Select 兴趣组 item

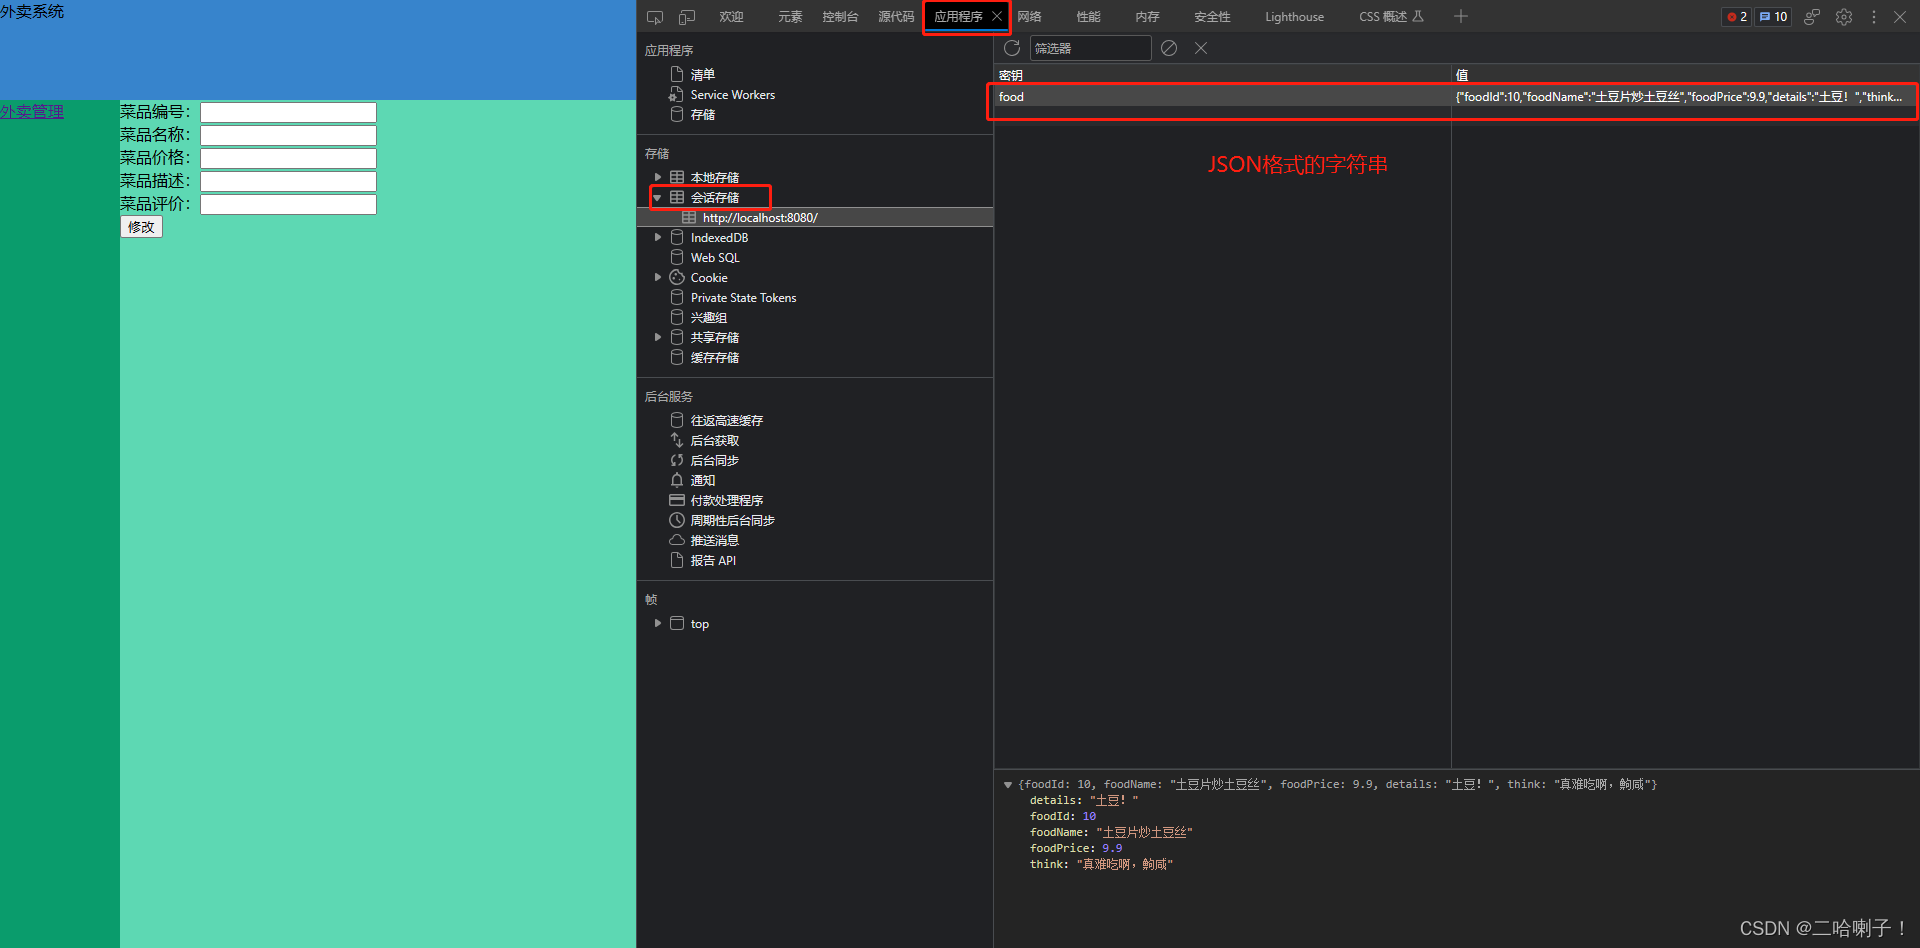coord(709,317)
